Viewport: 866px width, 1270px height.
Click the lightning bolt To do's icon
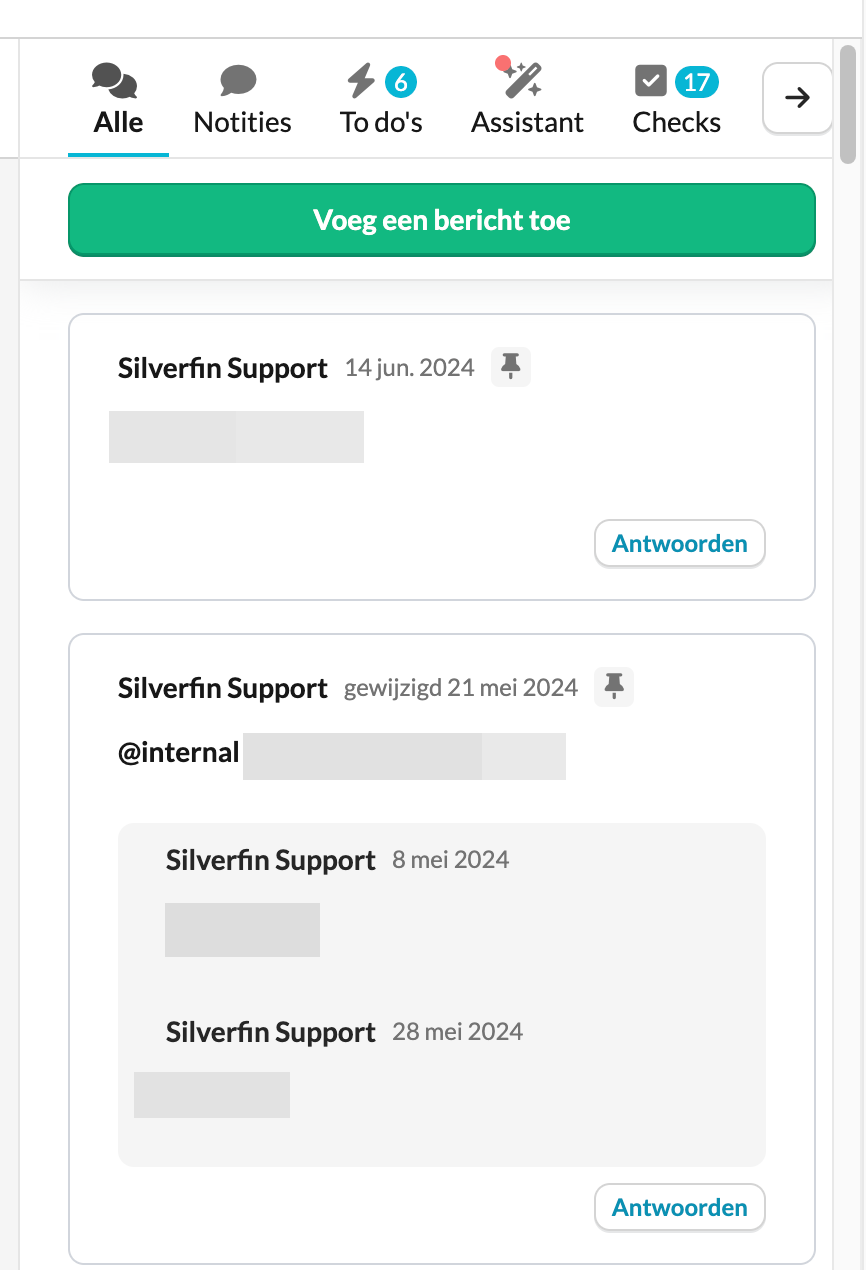point(359,80)
